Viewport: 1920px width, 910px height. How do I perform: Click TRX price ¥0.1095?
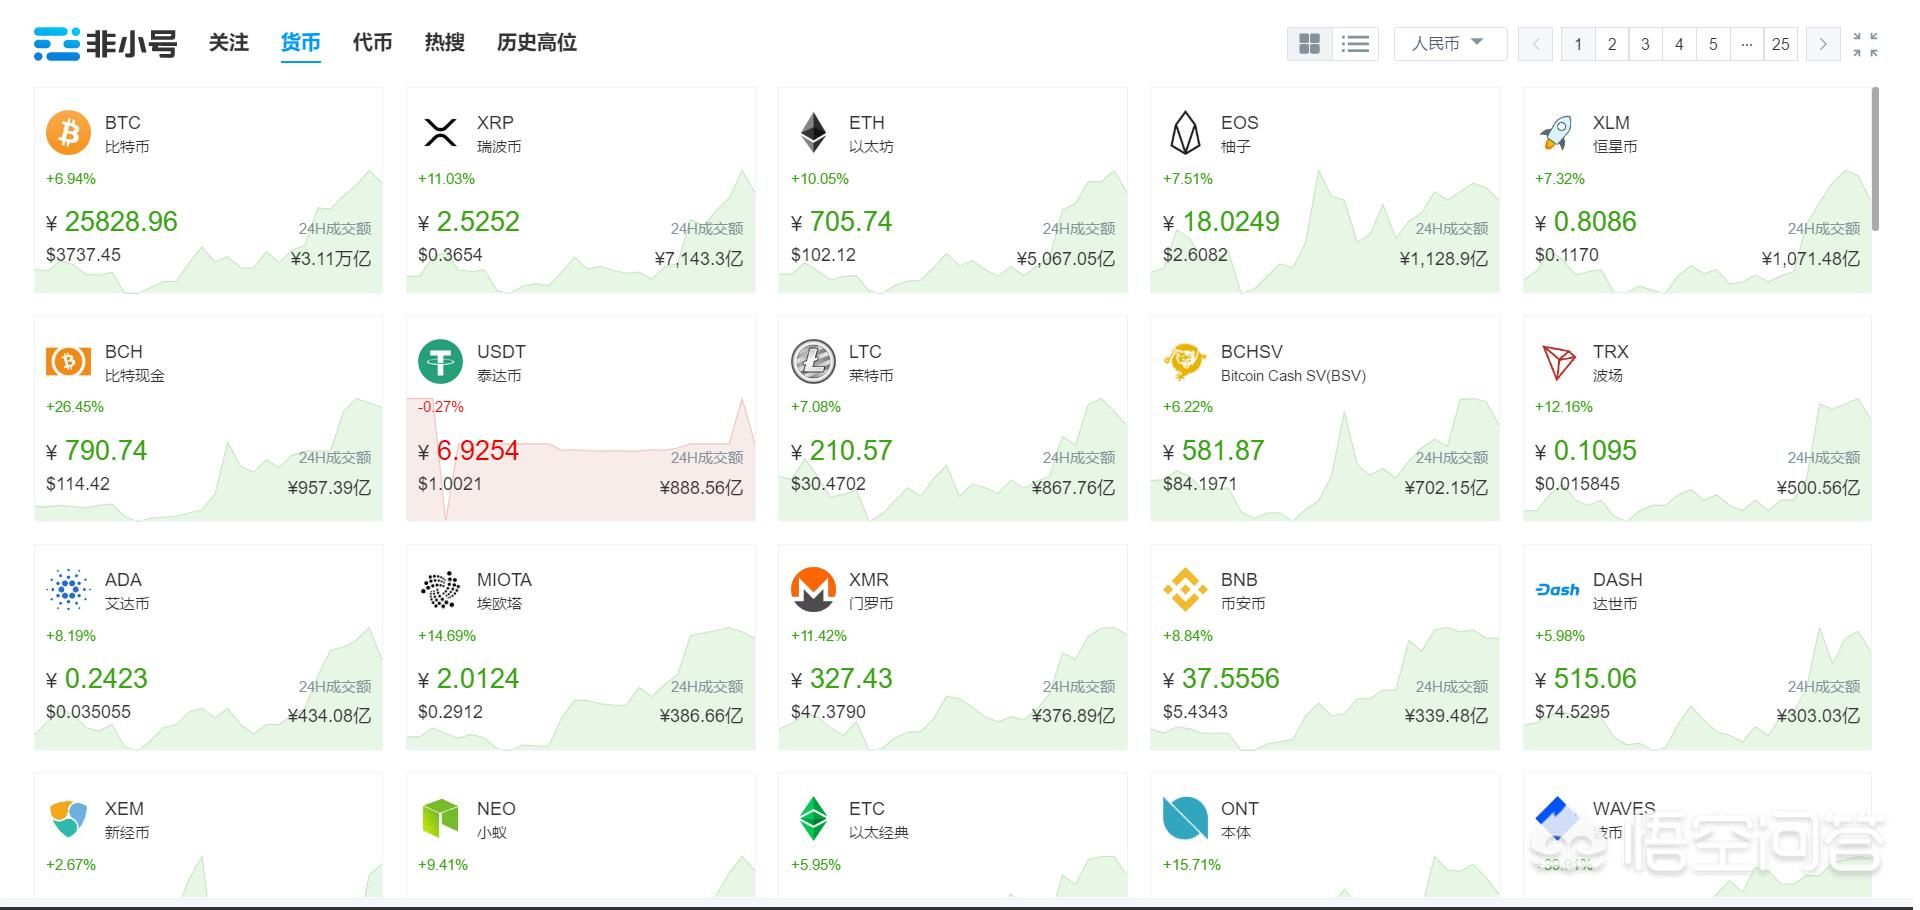[1586, 450]
